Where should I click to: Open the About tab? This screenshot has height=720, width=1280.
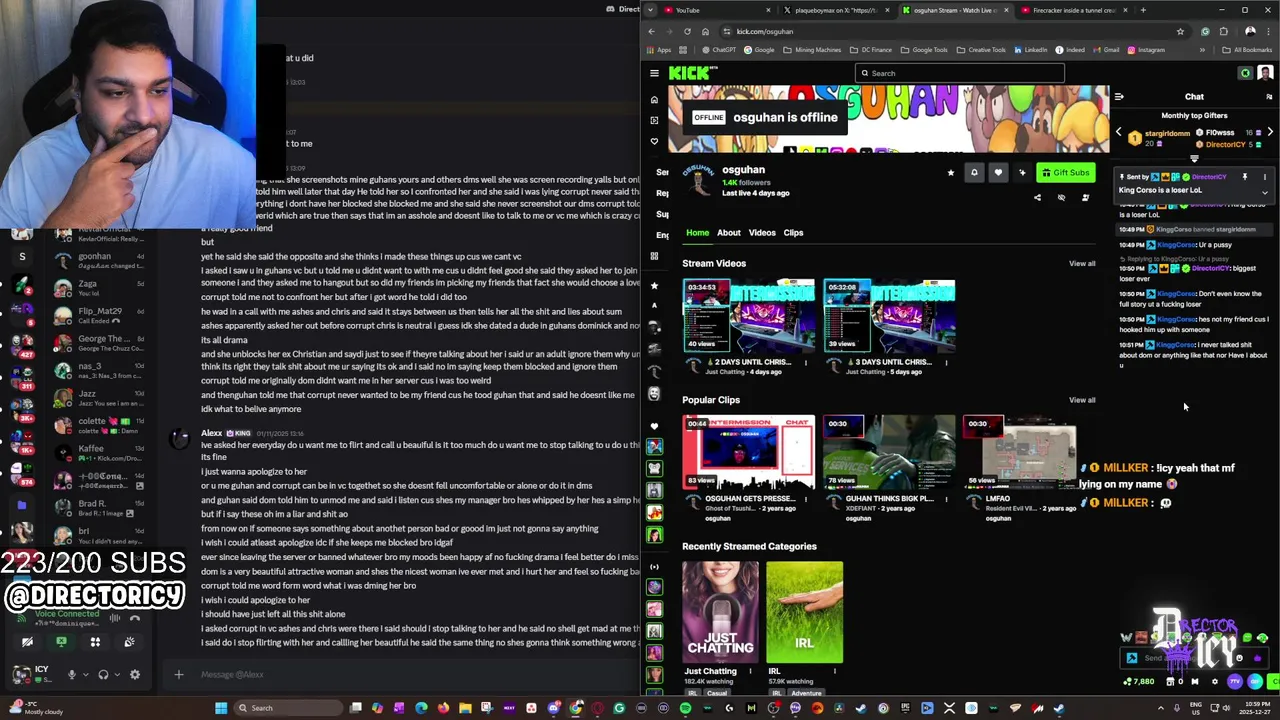(728, 233)
